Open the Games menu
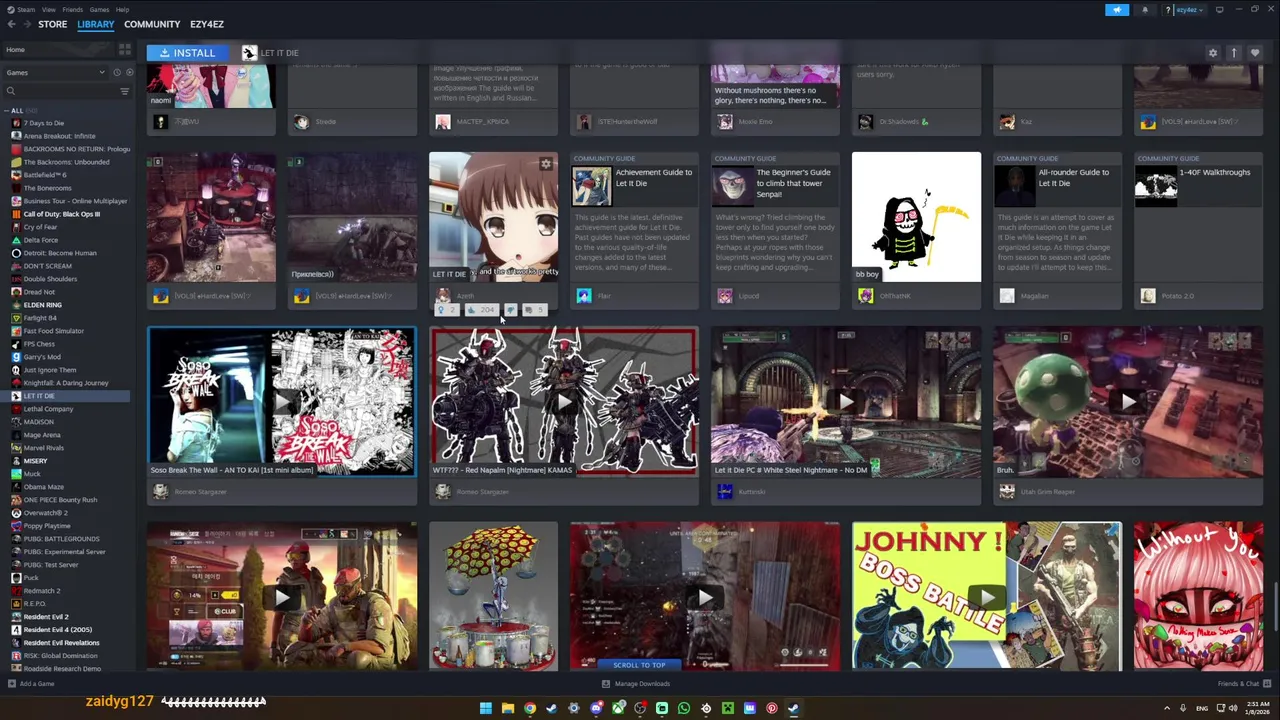 [99, 9]
